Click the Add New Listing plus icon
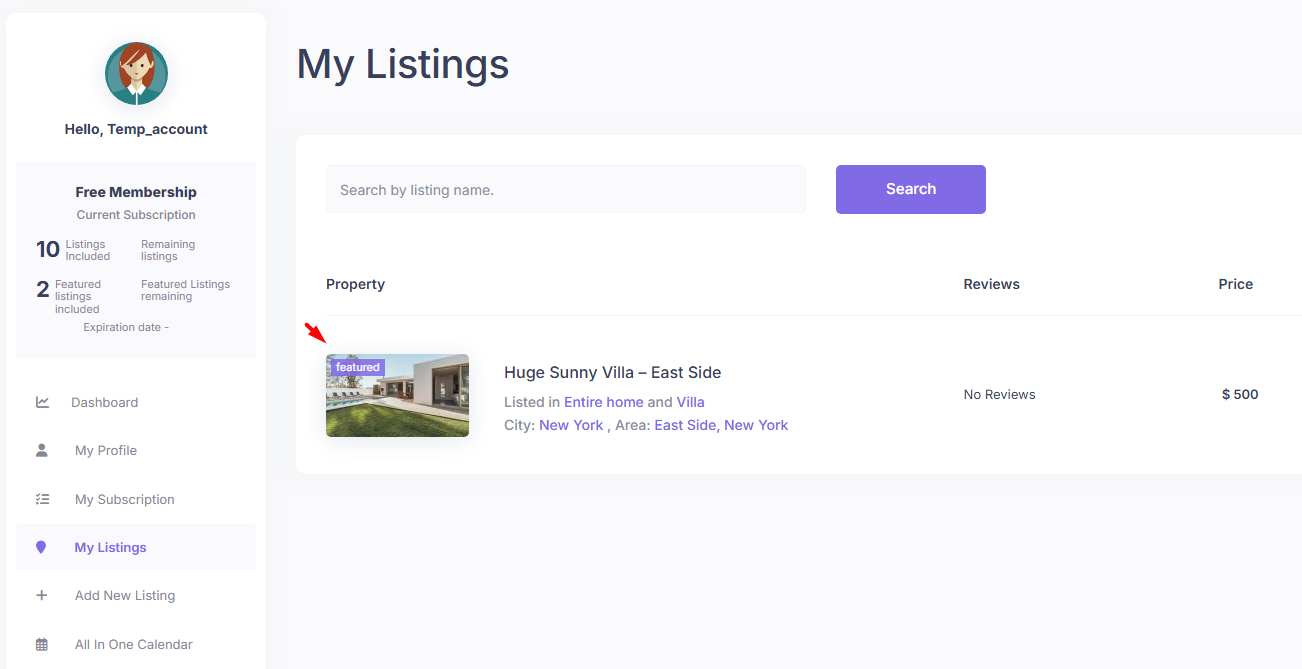This screenshot has height=669, width=1302. click(42, 595)
